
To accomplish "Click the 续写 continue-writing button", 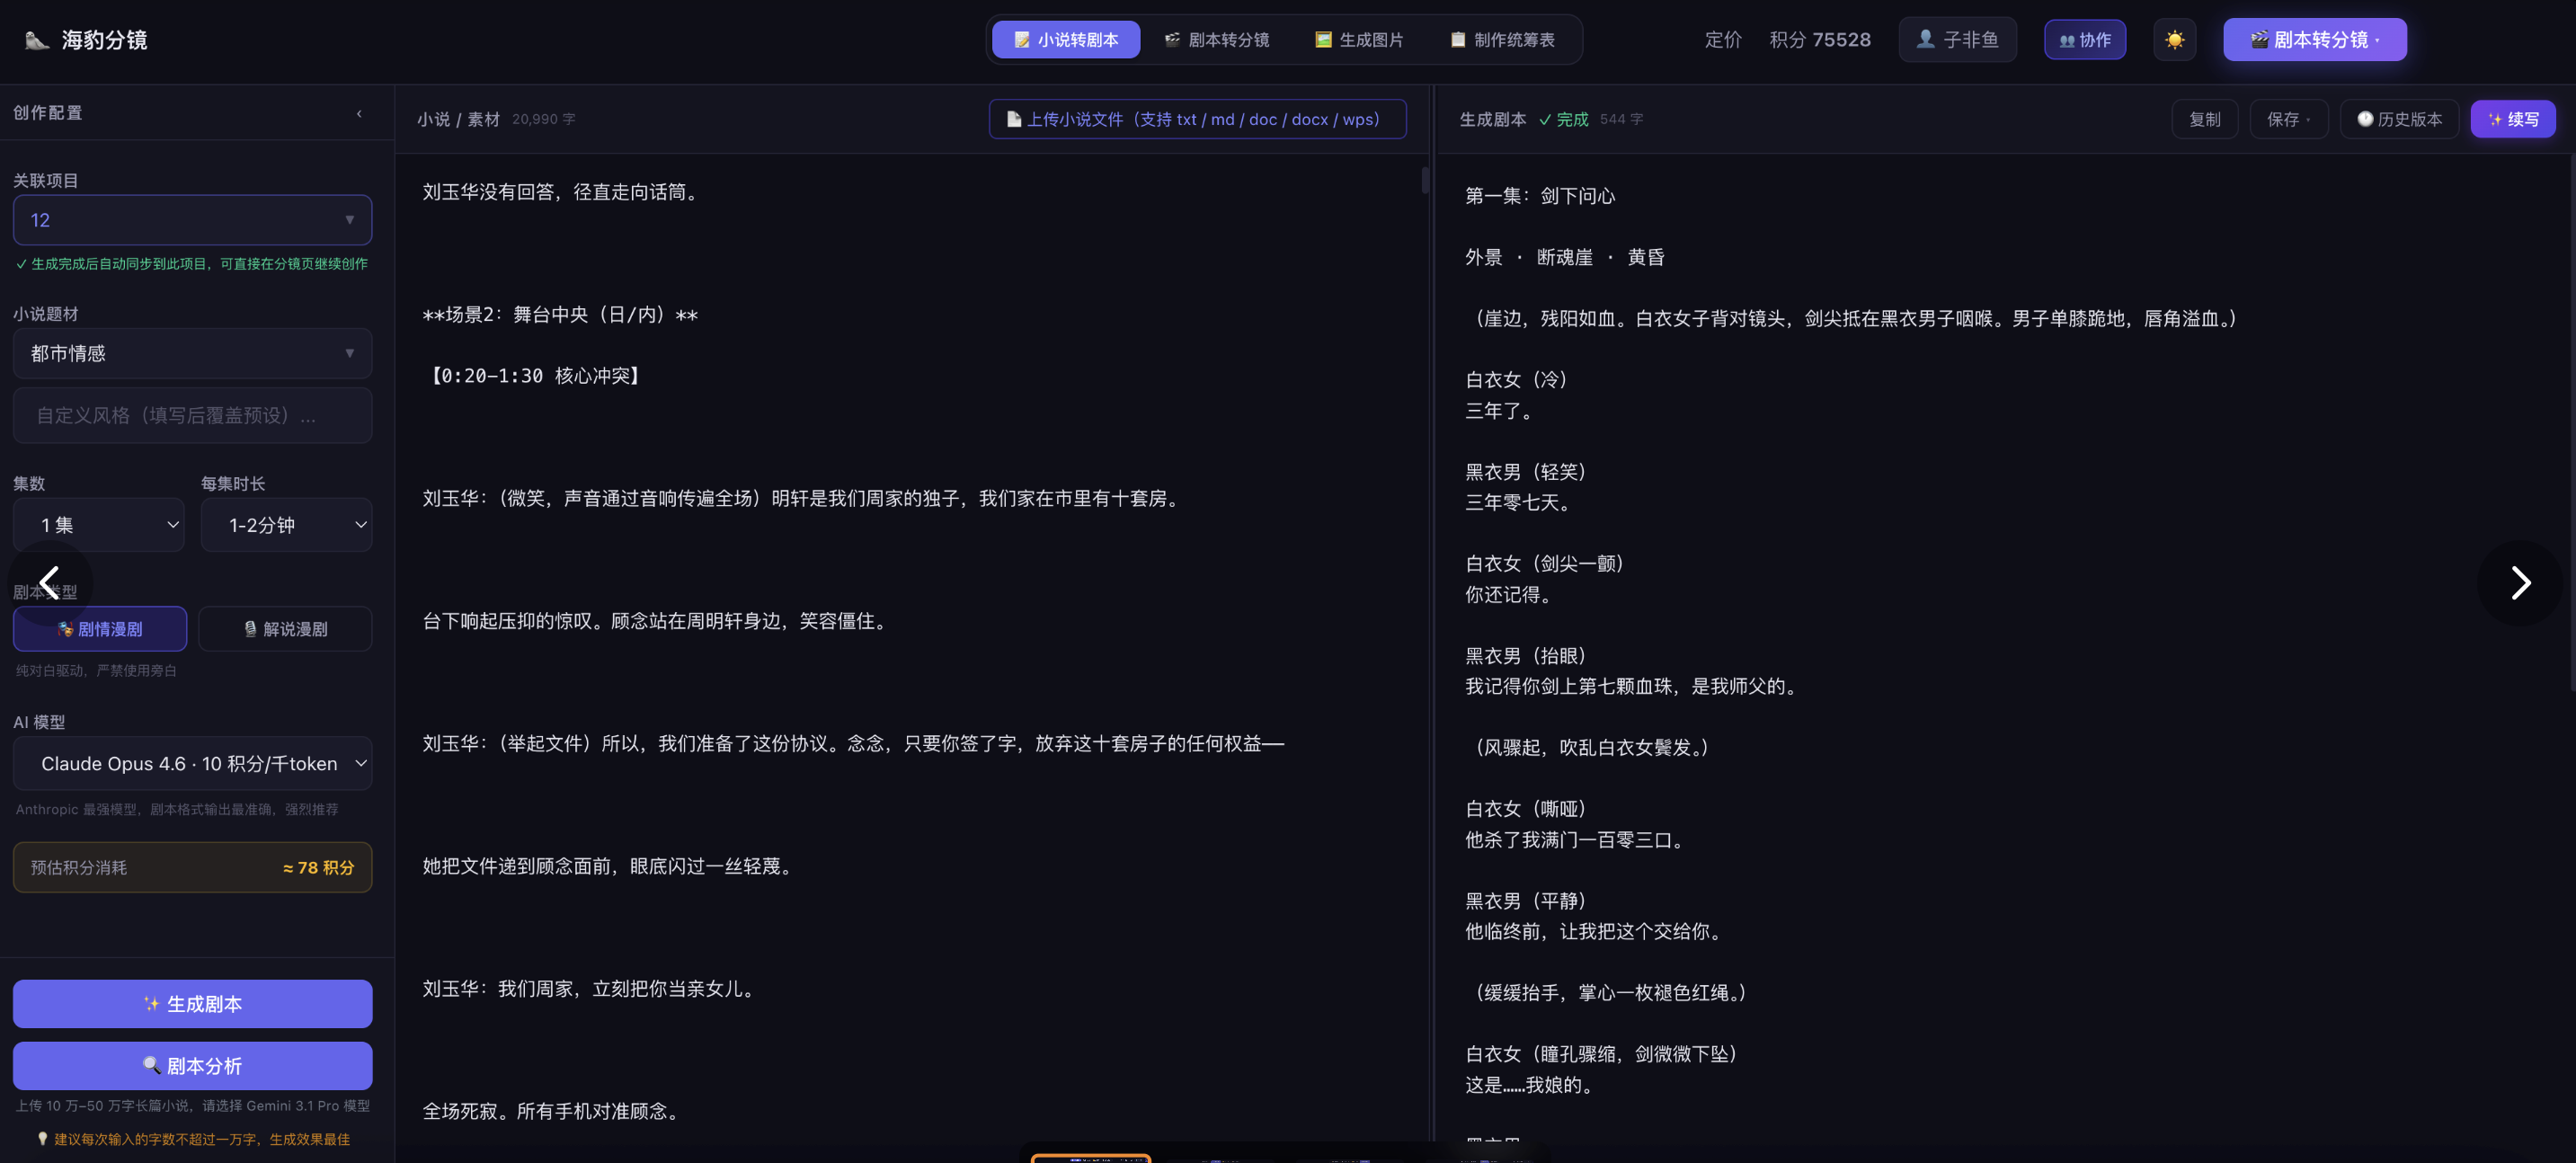I will point(2512,119).
